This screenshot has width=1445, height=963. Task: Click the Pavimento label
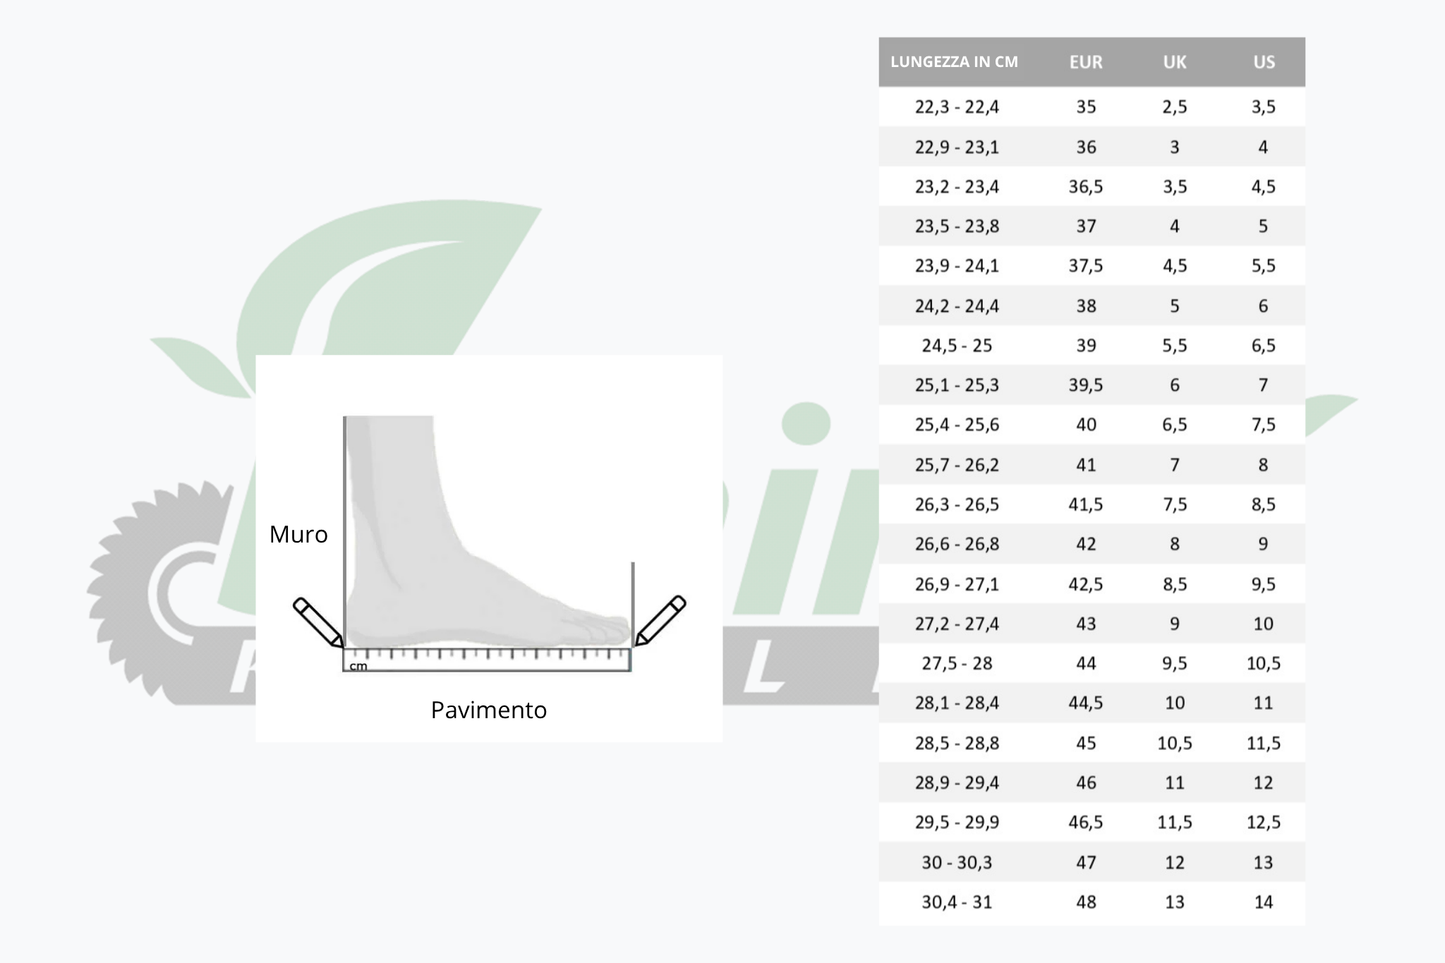(x=489, y=710)
